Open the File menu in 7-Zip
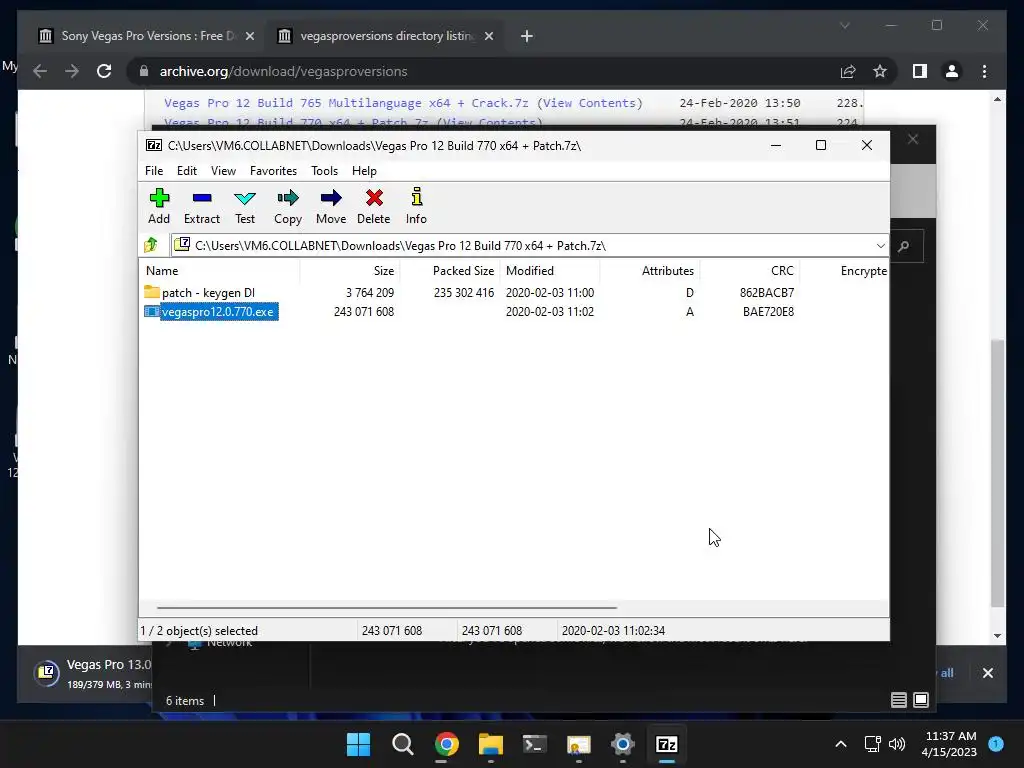Image resolution: width=1024 pixels, height=768 pixels. coord(154,171)
